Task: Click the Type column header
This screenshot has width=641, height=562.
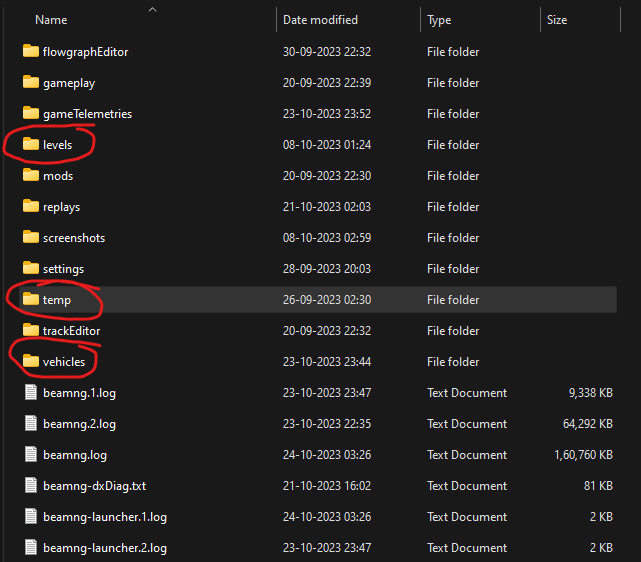Action: 439,20
